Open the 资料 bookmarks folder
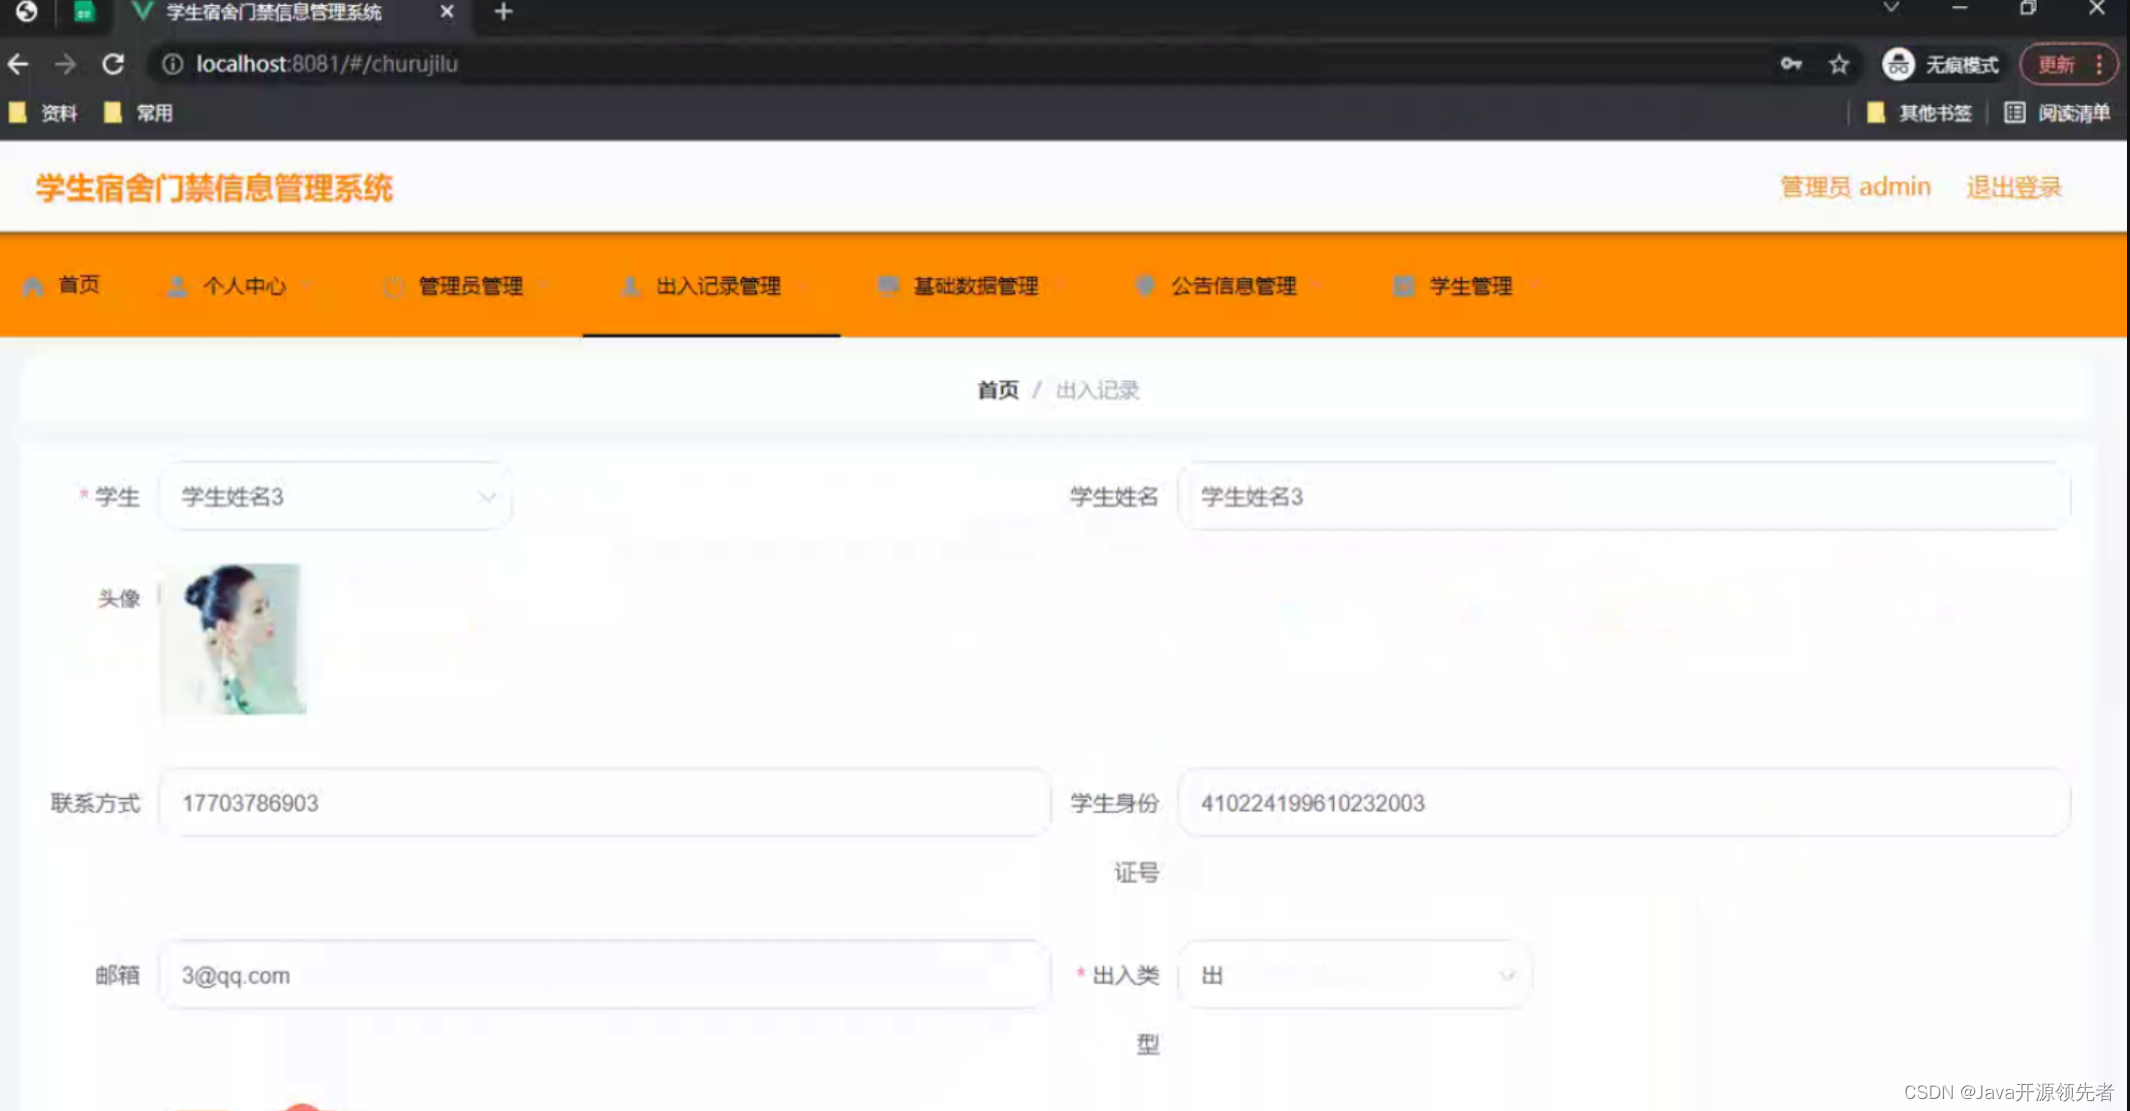2130x1111 pixels. (x=45, y=113)
